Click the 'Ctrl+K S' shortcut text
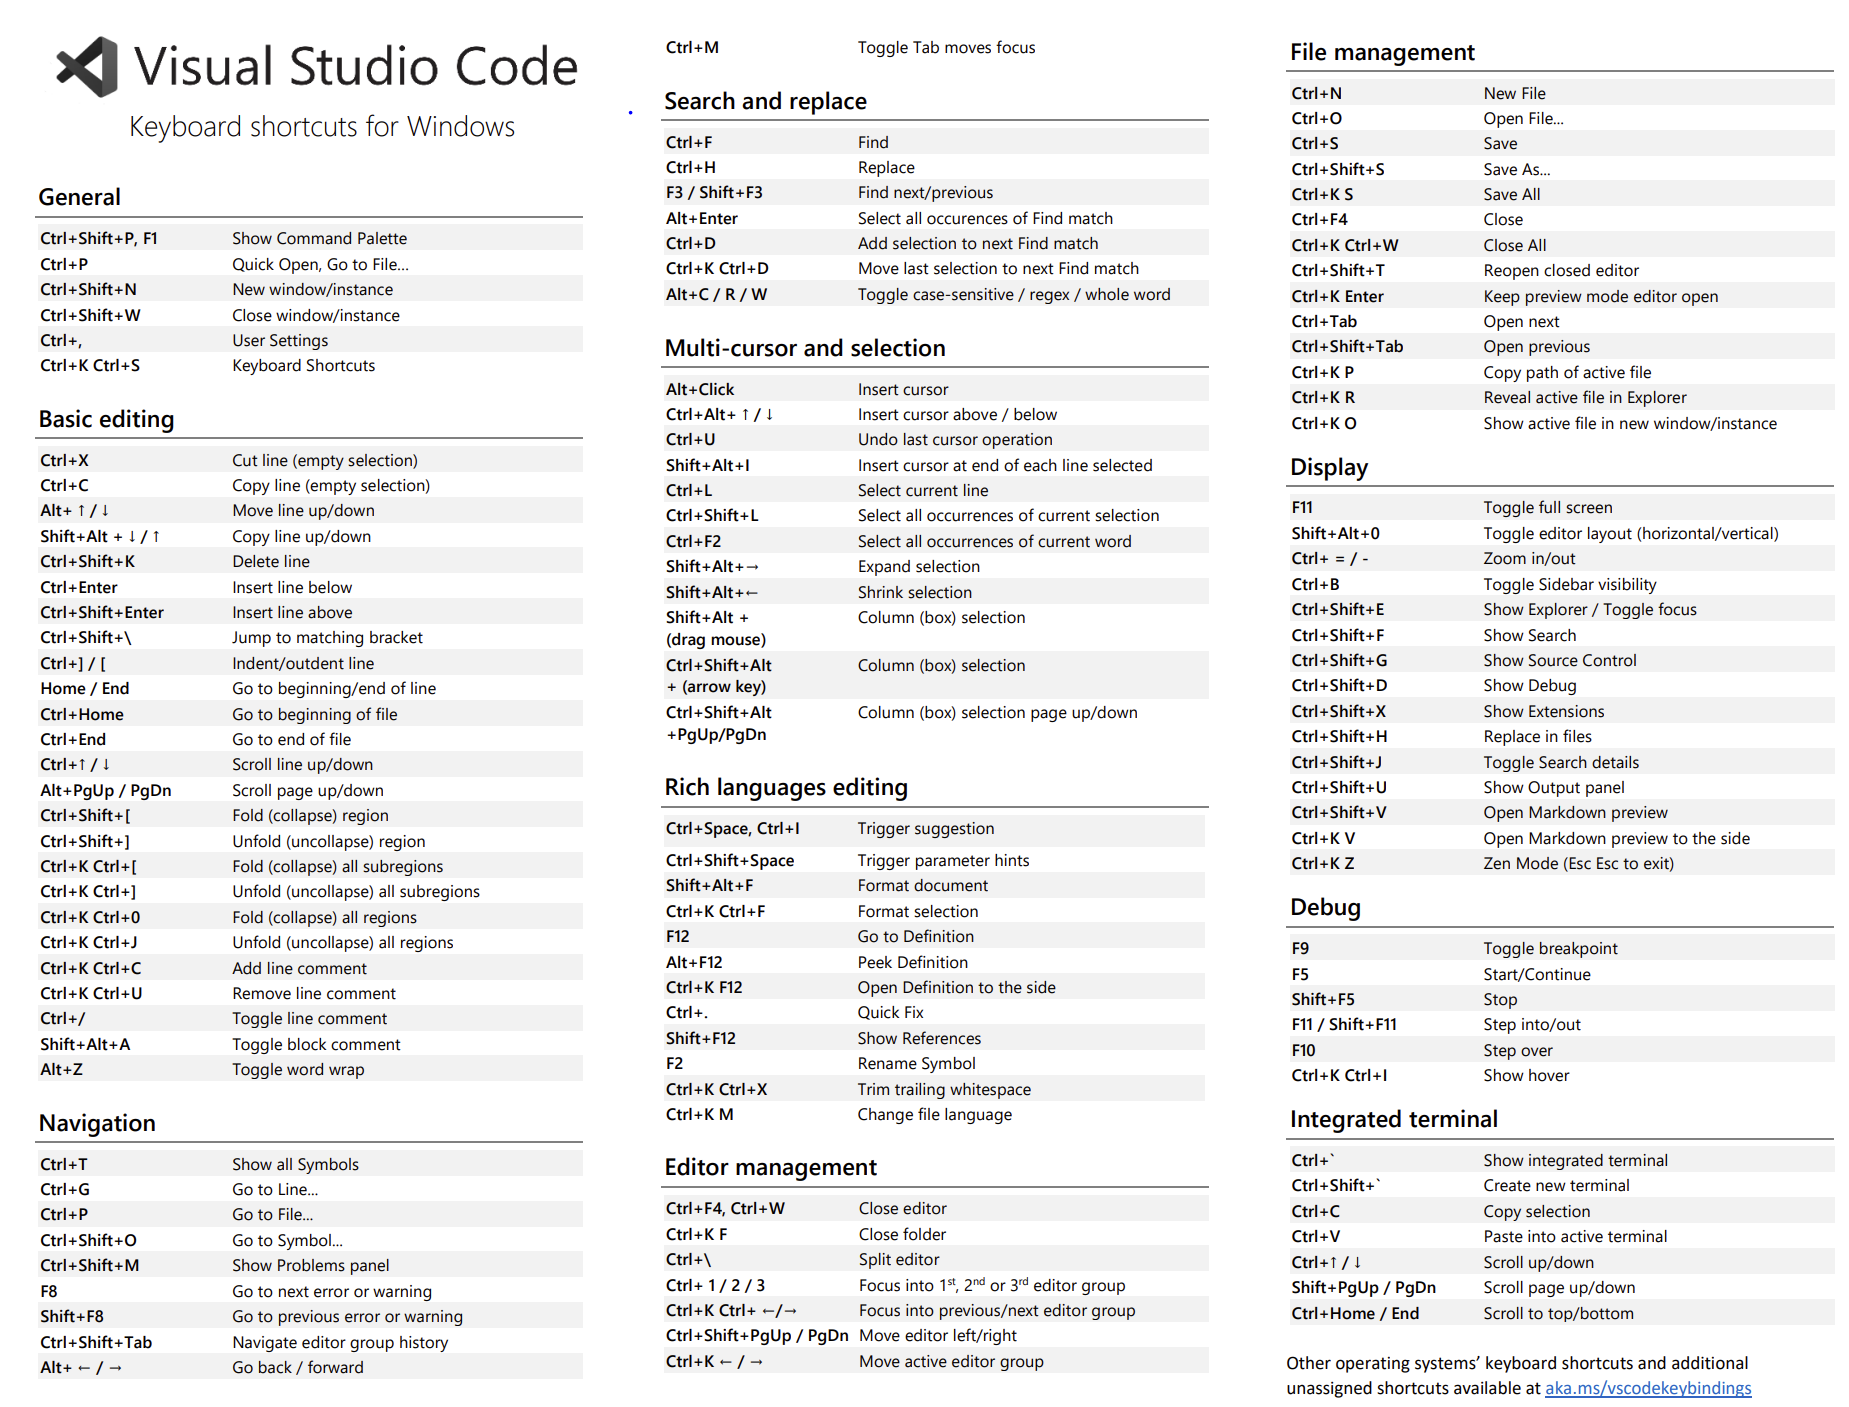This screenshot has width=1849, height=1407. click(1322, 194)
